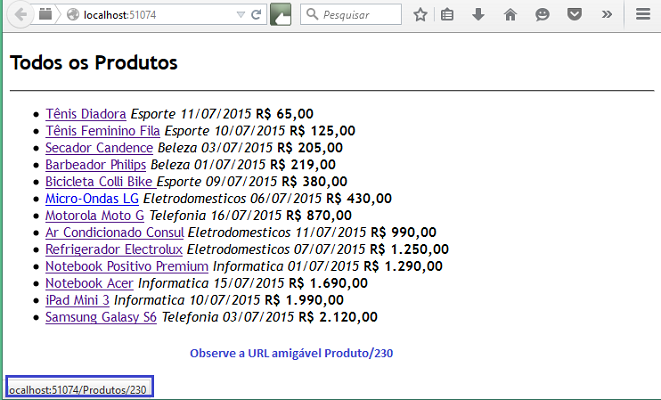Screen dimensions: 661x400
Task: Click the browser Back arrow button
Action: (19, 15)
